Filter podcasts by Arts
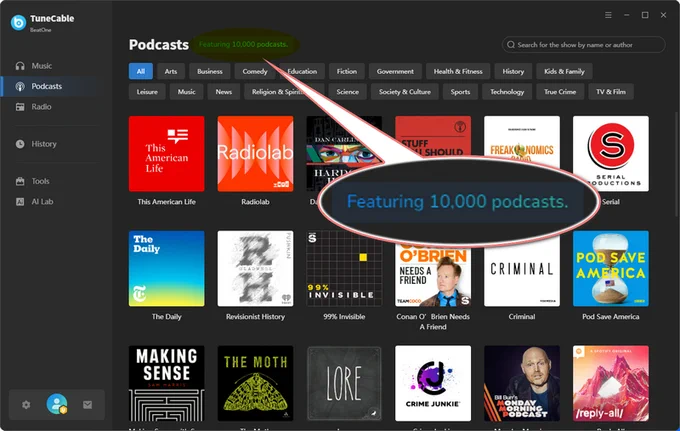 tap(171, 72)
